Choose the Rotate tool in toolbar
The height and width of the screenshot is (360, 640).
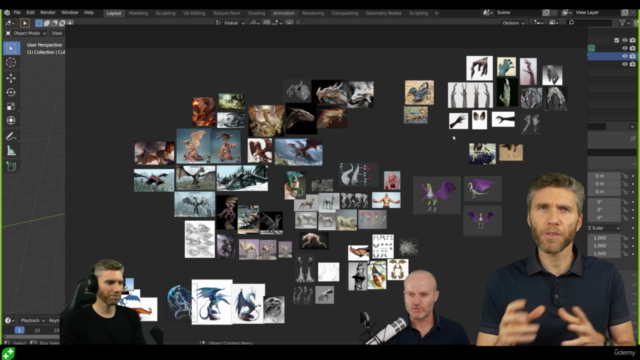(11, 92)
